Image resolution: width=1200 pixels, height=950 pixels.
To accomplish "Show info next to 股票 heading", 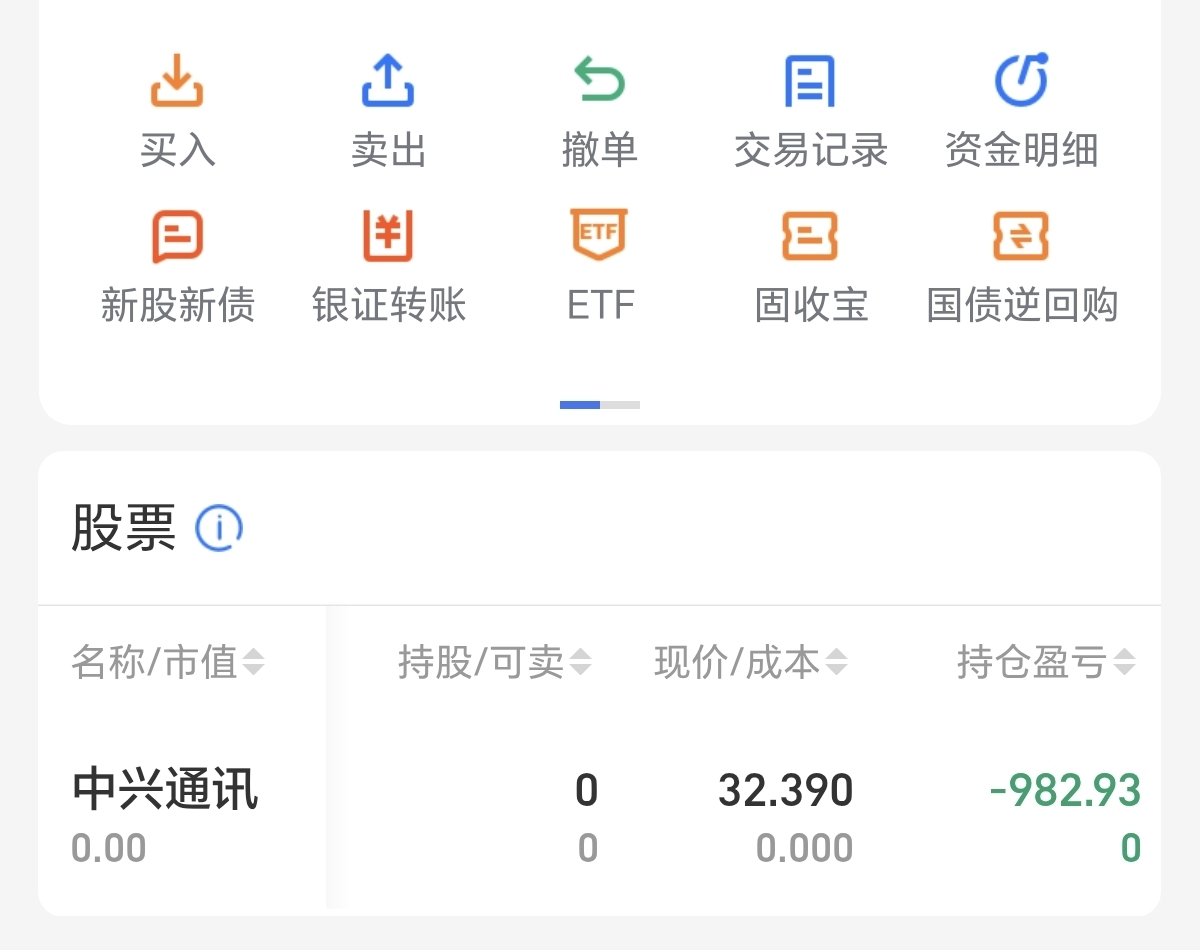I will tap(219, 528).
